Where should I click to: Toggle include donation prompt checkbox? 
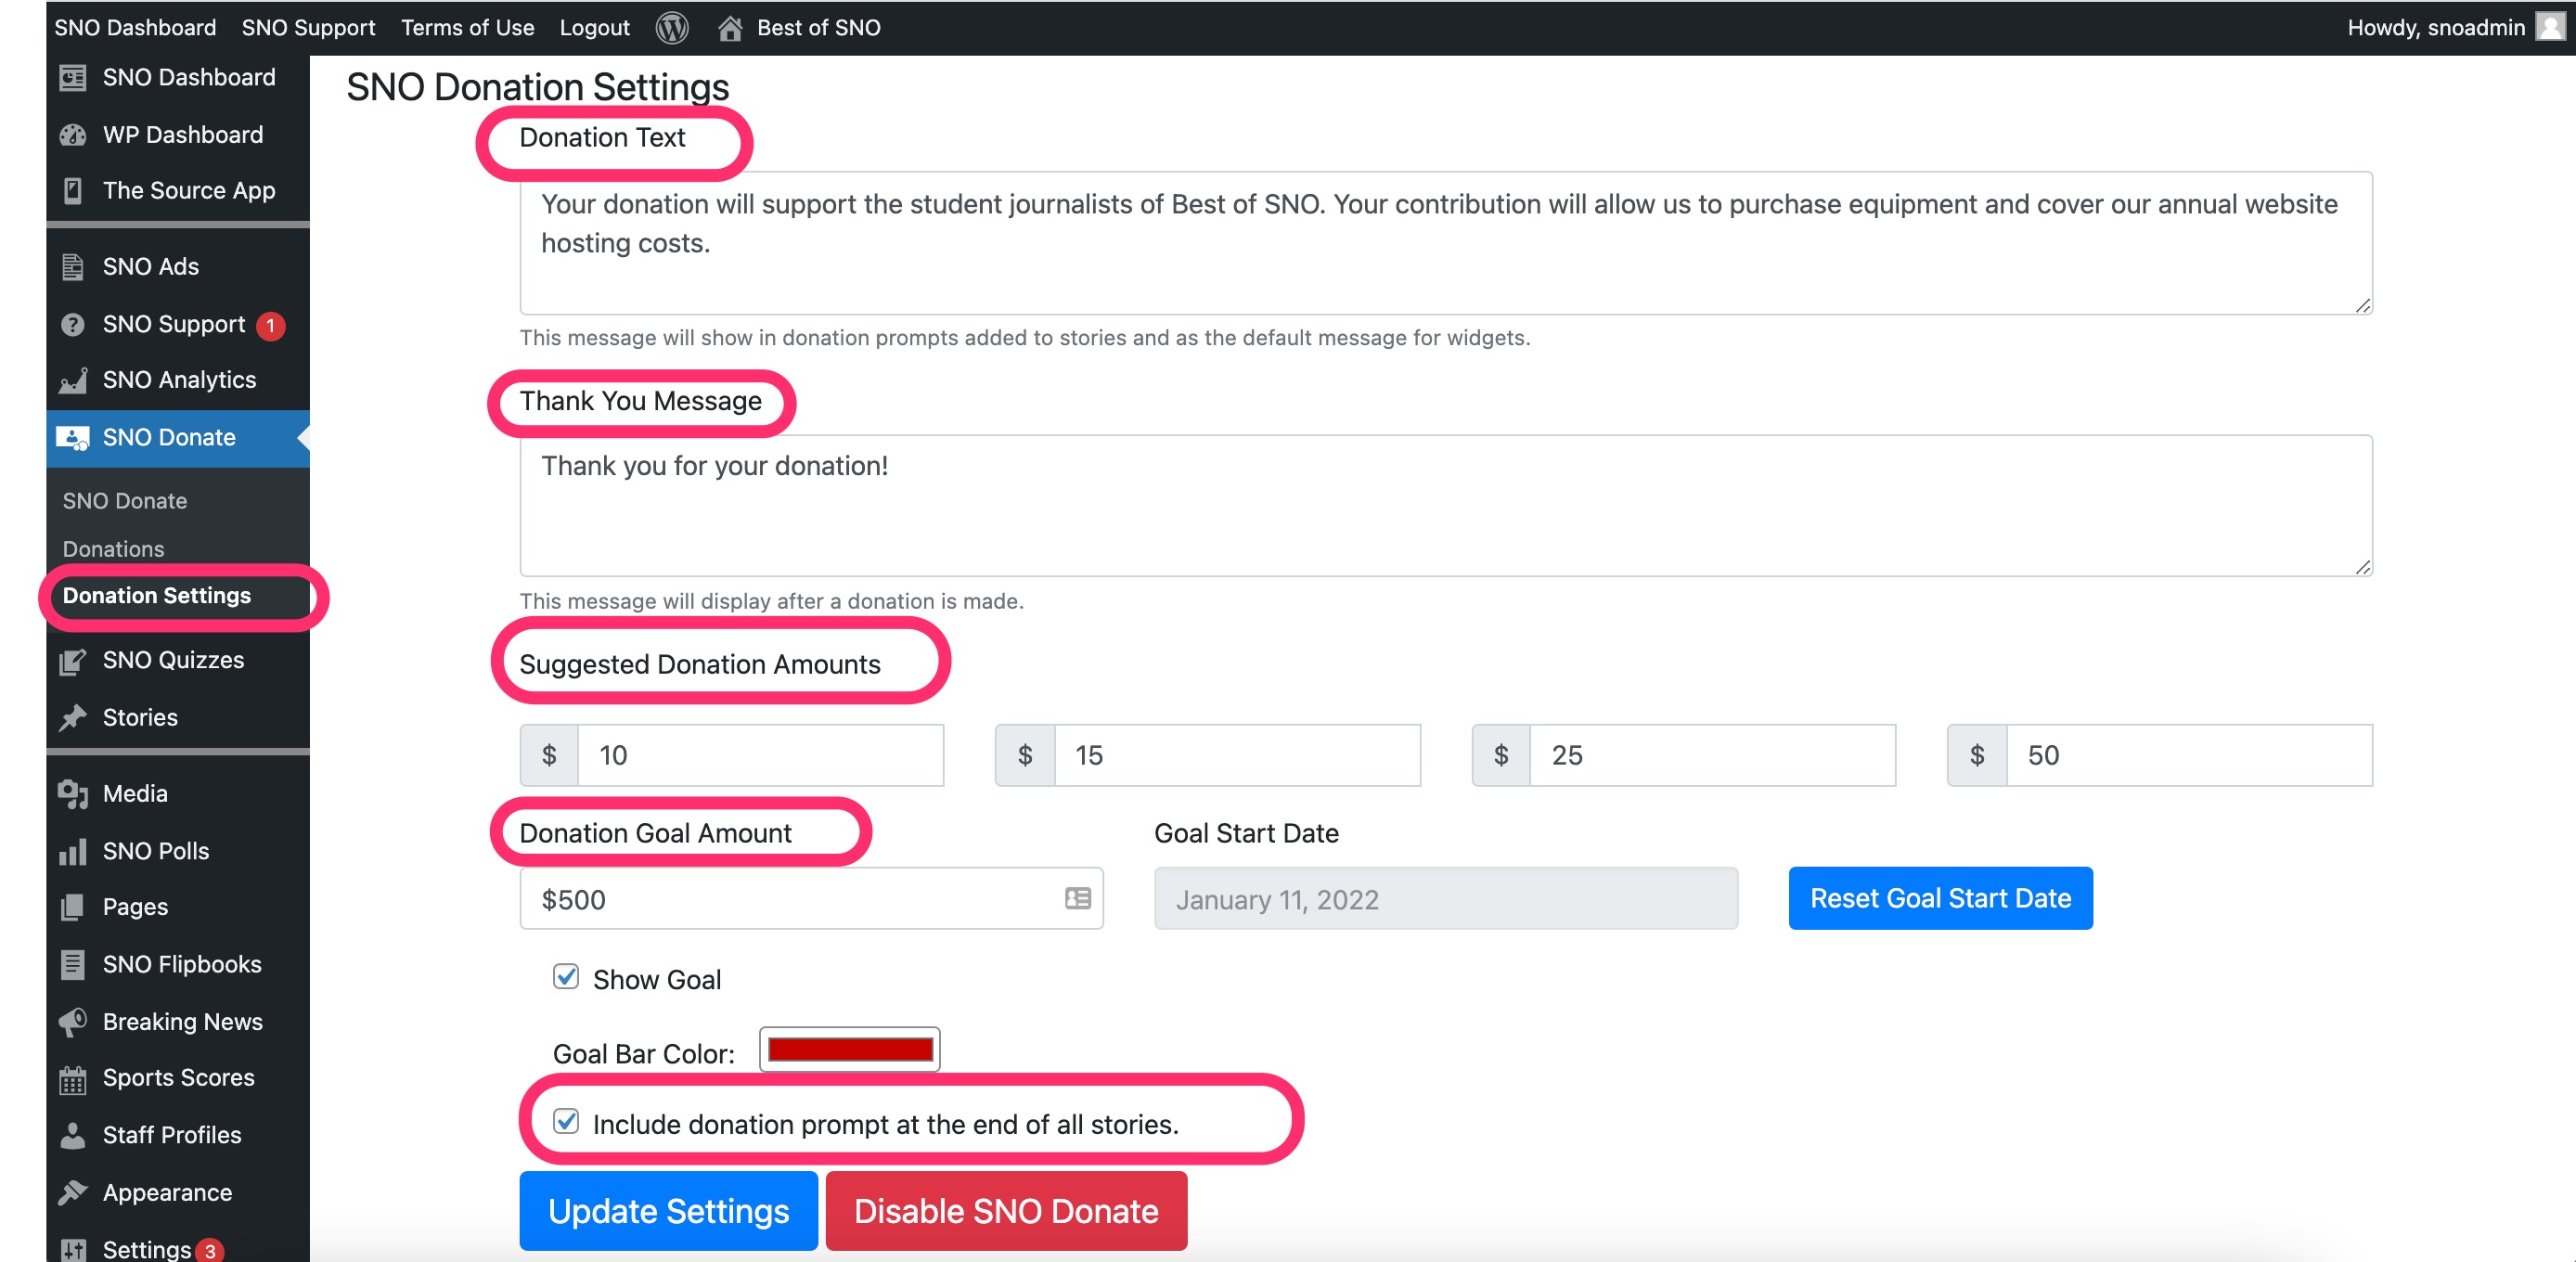(566, 1122)
